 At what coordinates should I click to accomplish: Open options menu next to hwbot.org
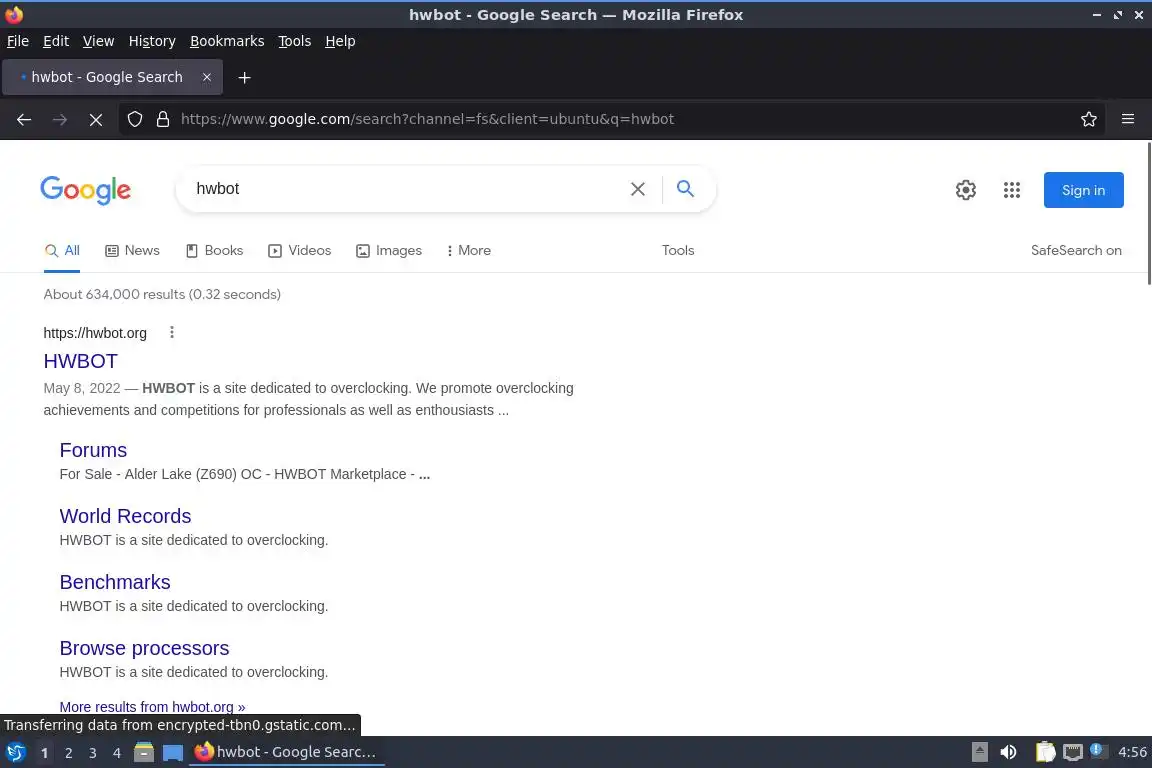point(172,333)
